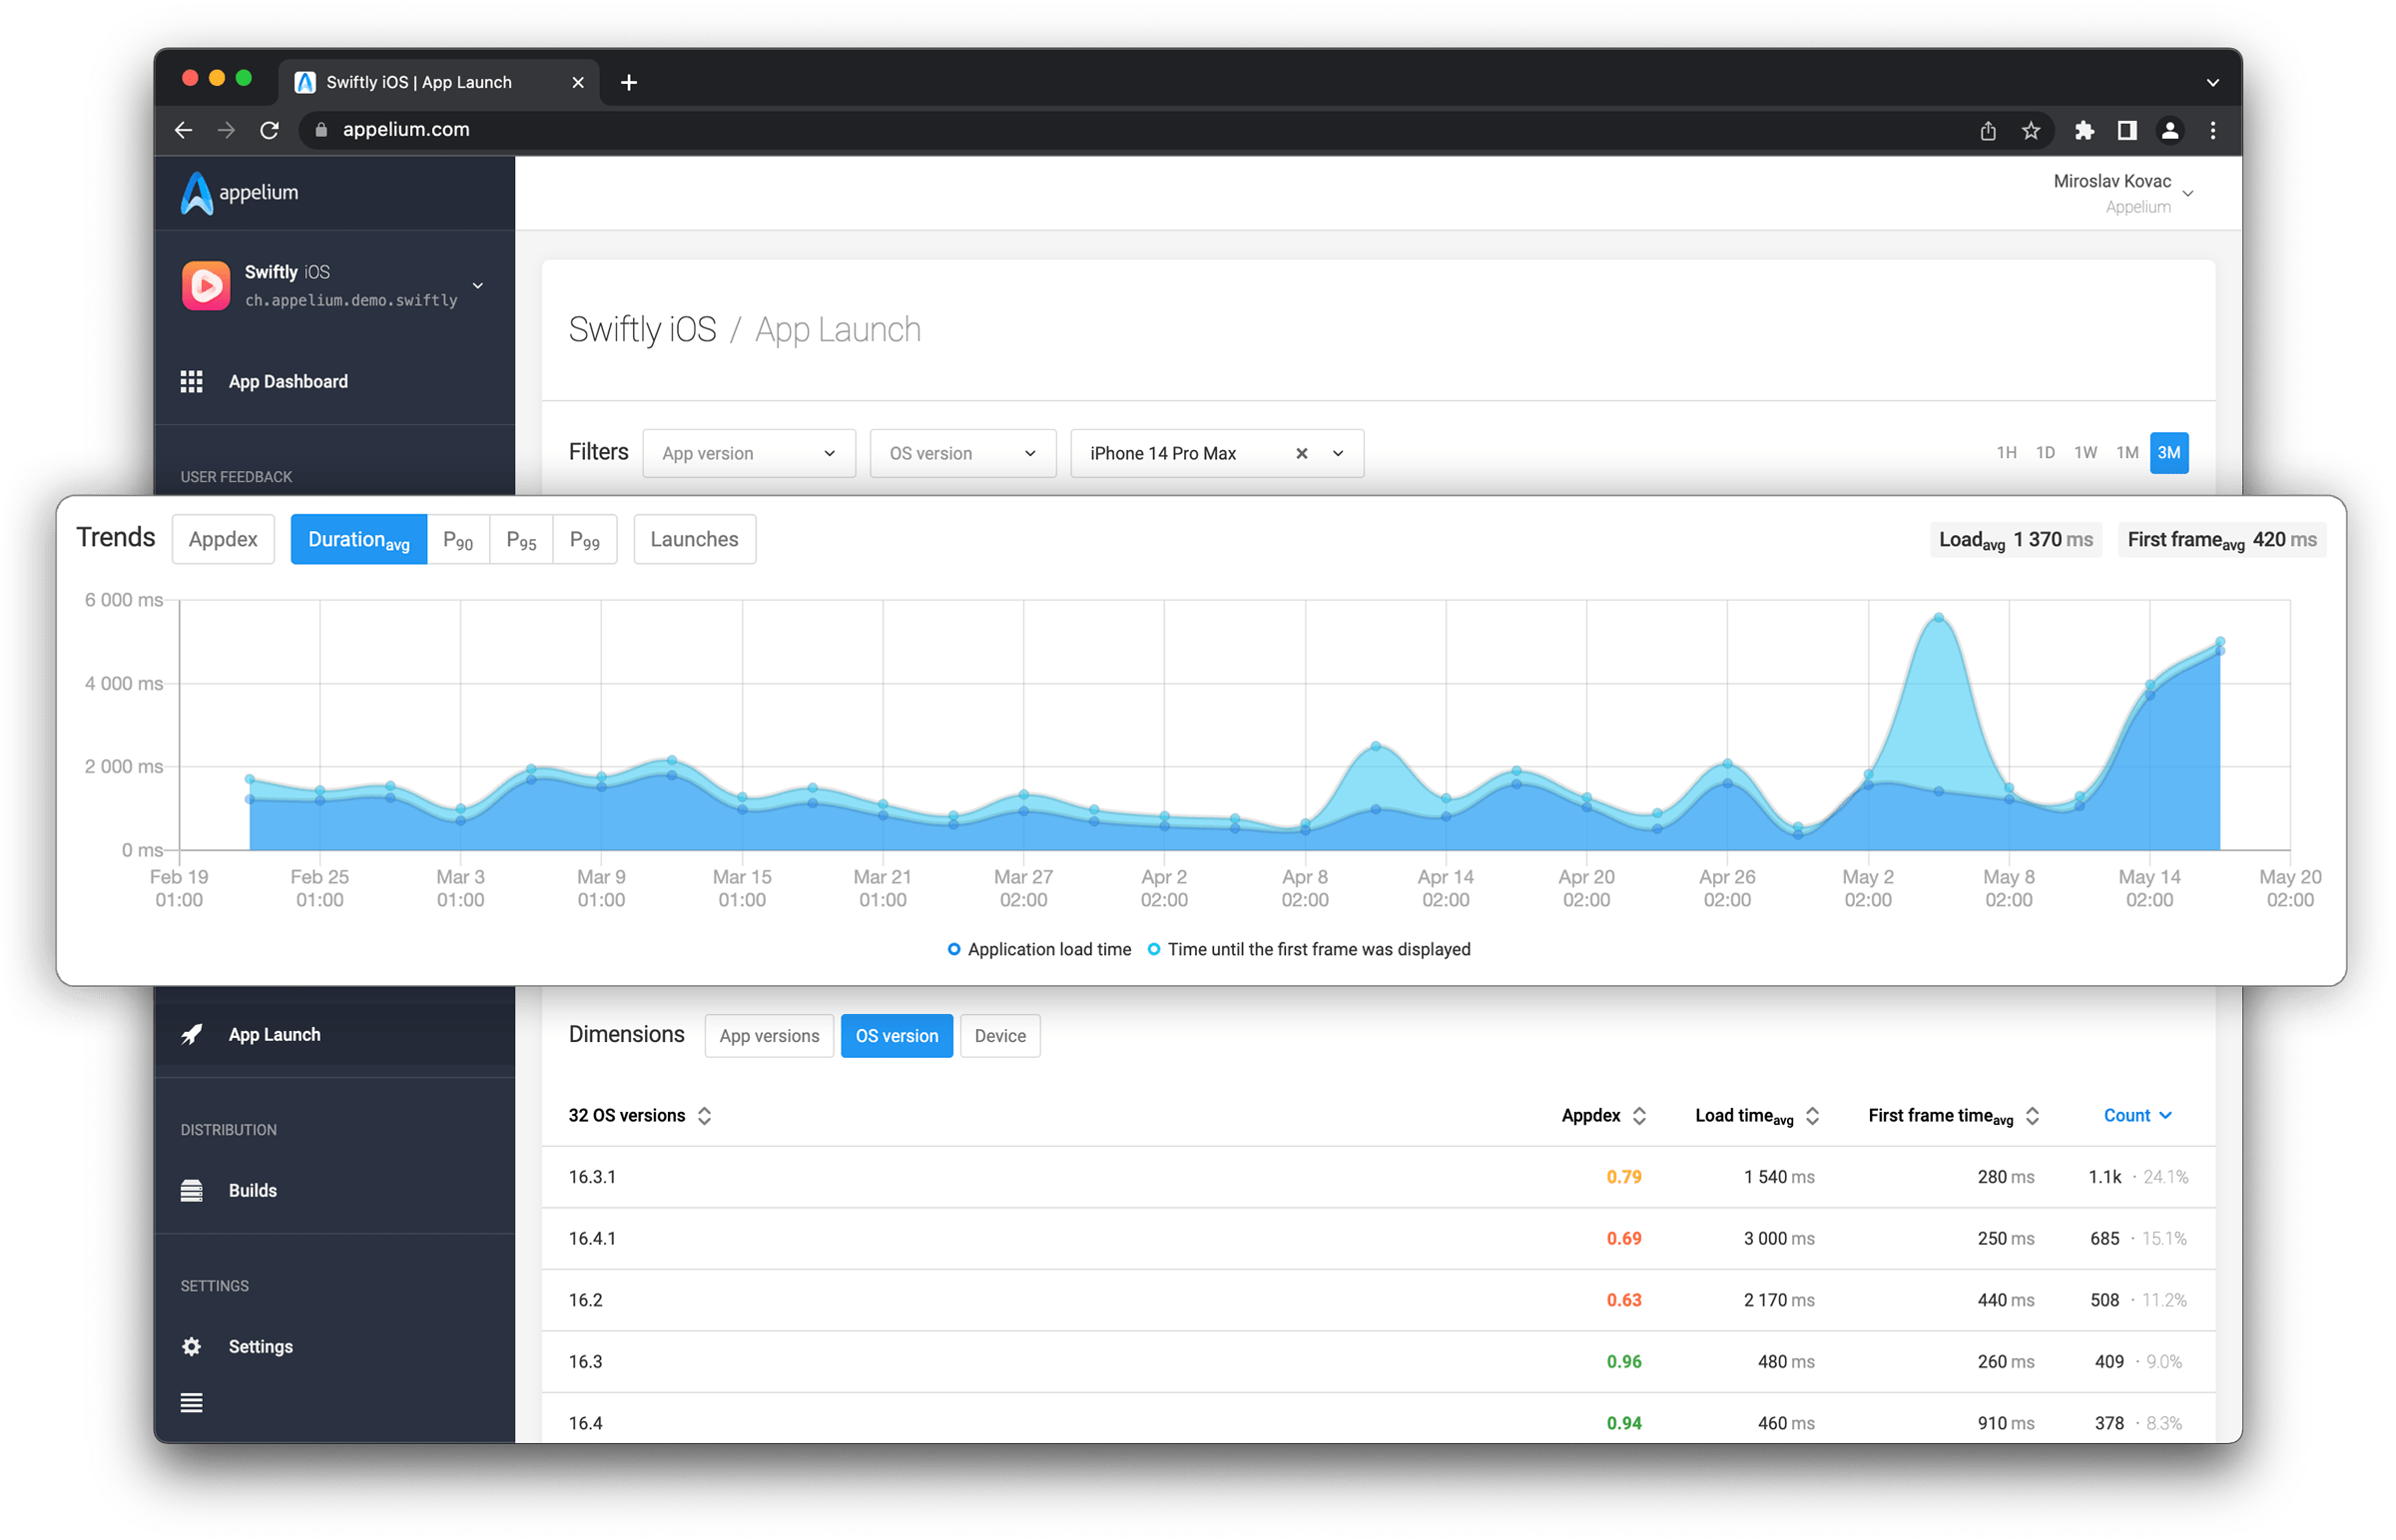
Task: Open a new browser tab
Action: coord(628,83)
